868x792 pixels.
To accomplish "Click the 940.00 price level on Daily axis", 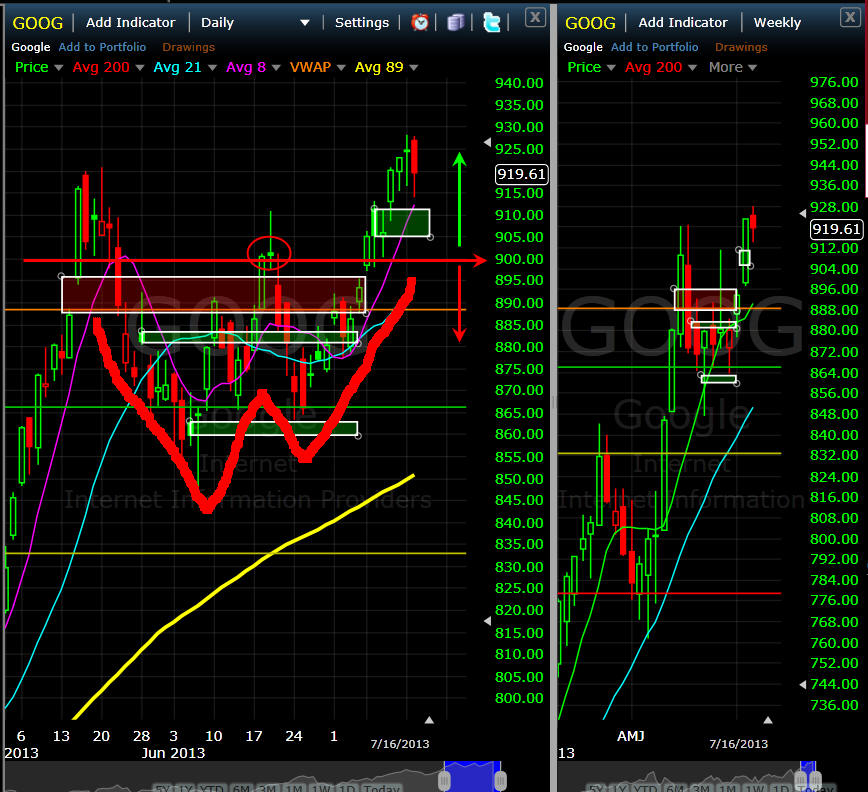I will tap(519, 83).
